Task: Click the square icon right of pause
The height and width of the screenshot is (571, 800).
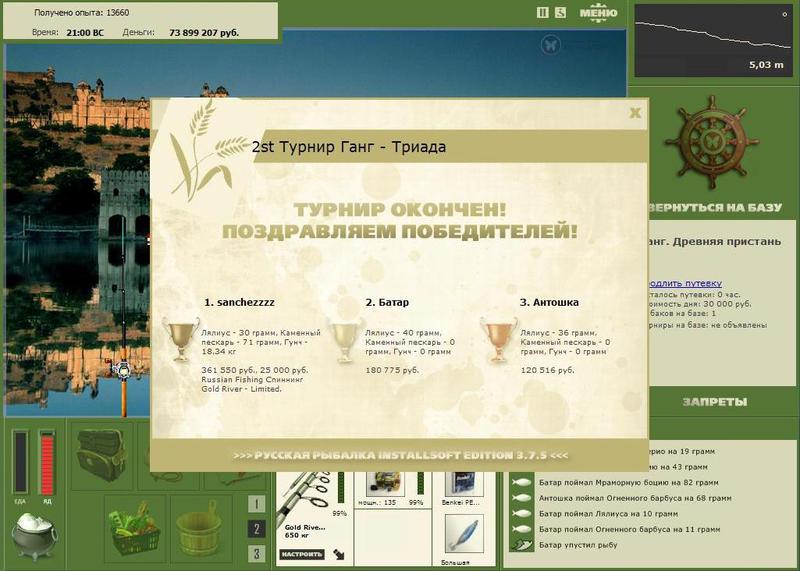Action: (x=560, y=13)
